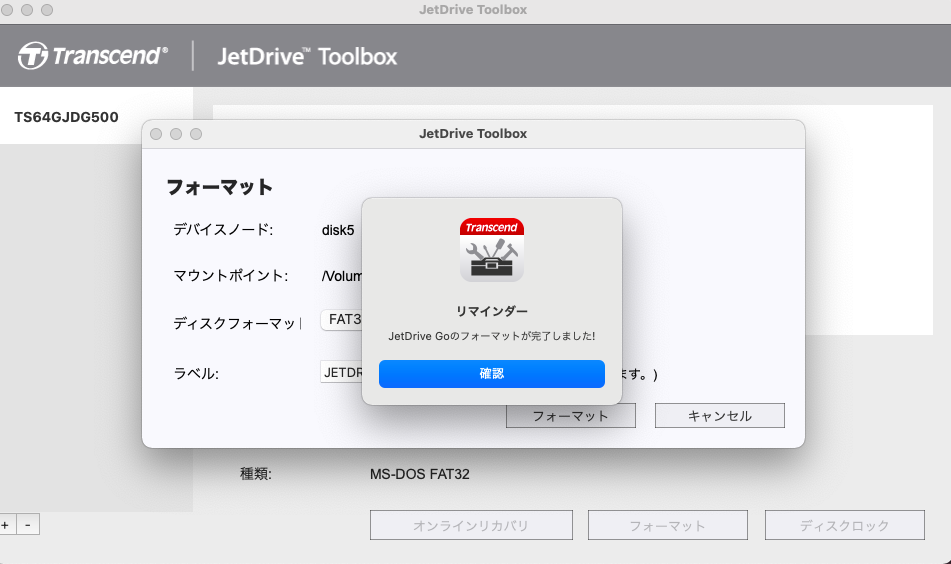951x564 pixels.
Task: Close the main JetDrive Toolbox window
Action: pos(7,10)
